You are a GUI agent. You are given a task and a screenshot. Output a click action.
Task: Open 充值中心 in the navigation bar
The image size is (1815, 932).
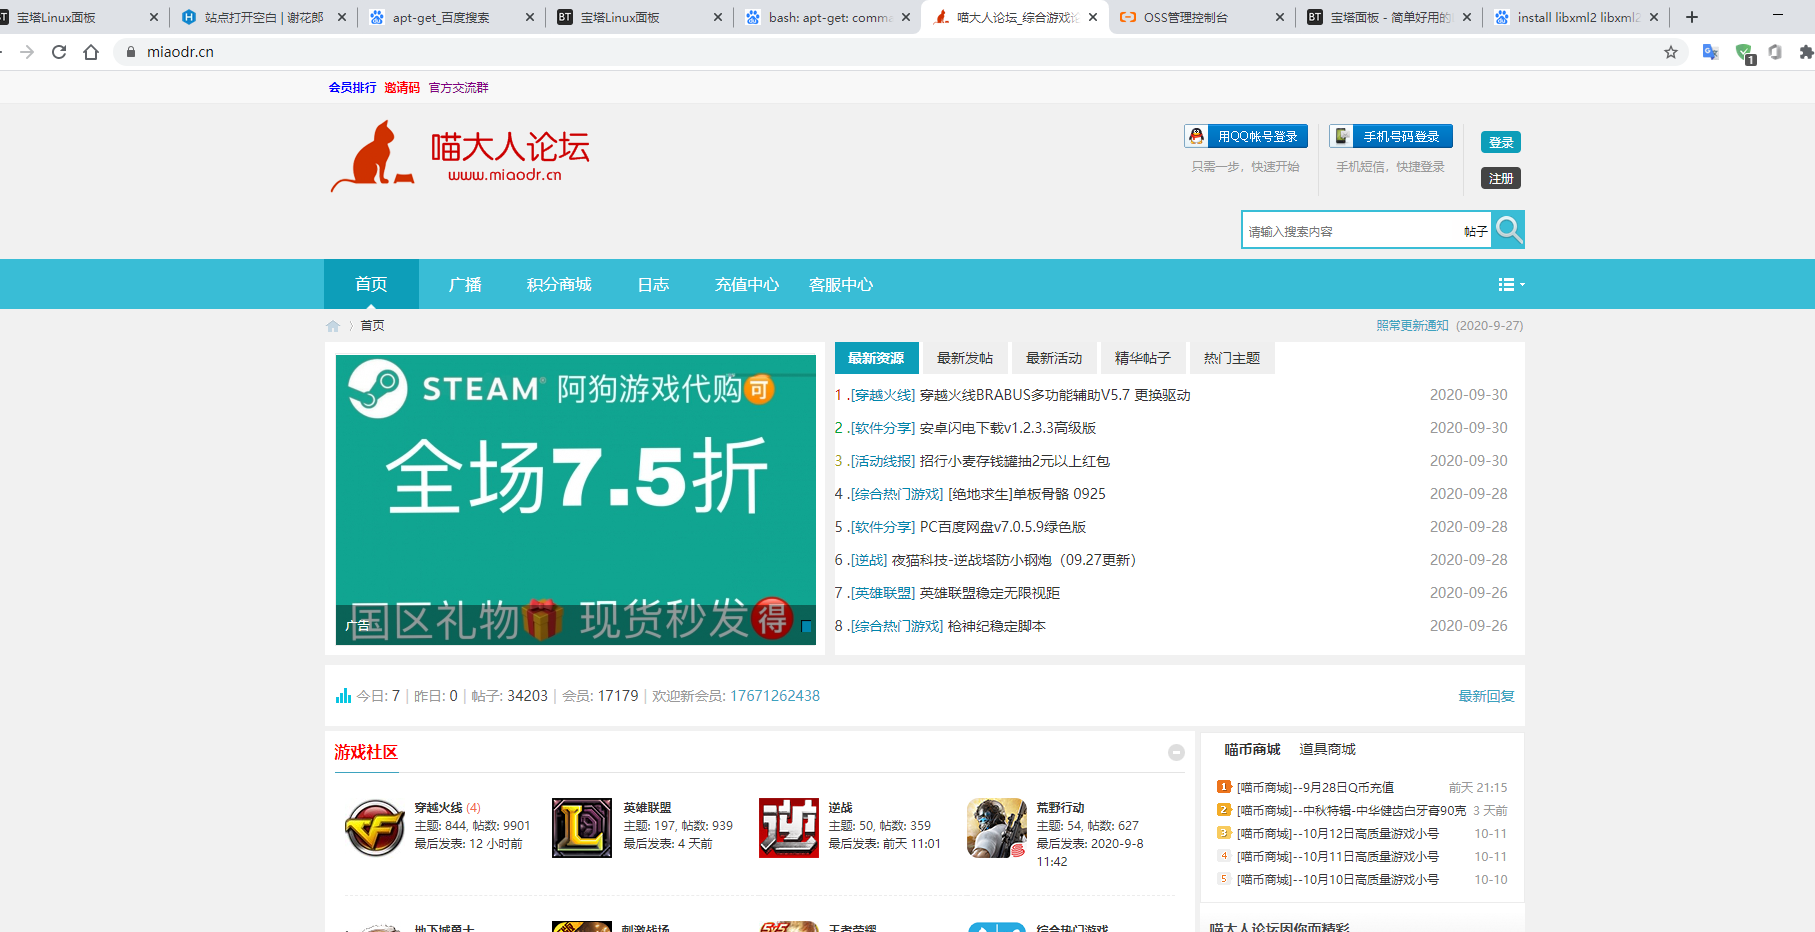coord(747,285)
